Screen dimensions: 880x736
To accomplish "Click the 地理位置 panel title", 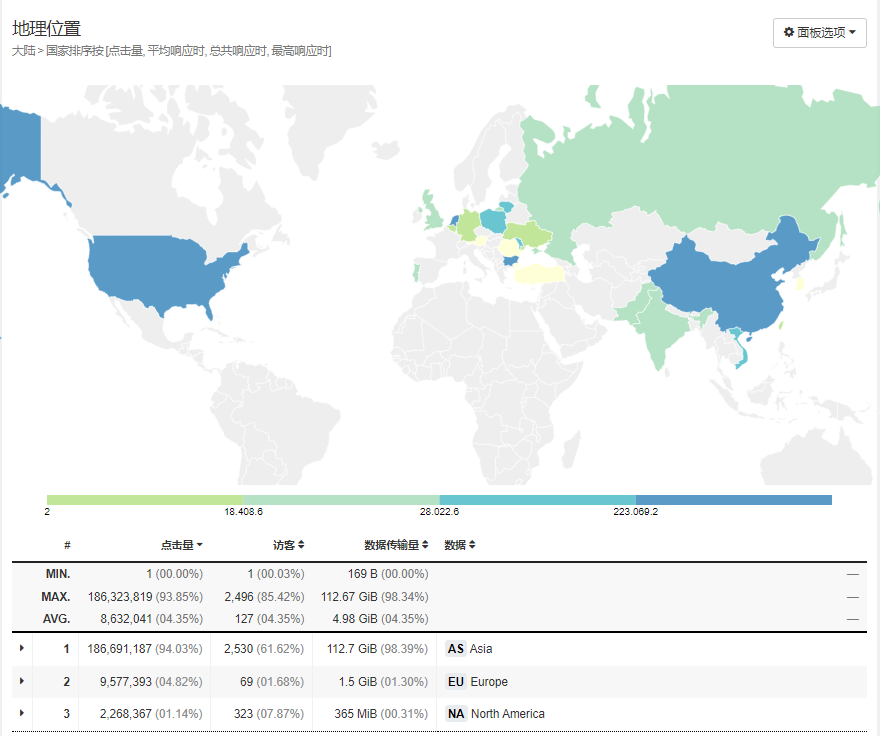I will click(46, 28).
